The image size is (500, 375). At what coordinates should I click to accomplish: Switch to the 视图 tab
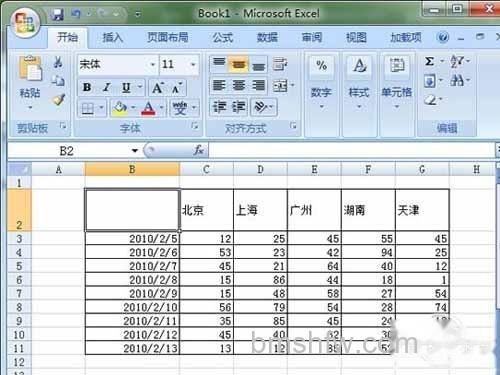(x=356, y=37)
